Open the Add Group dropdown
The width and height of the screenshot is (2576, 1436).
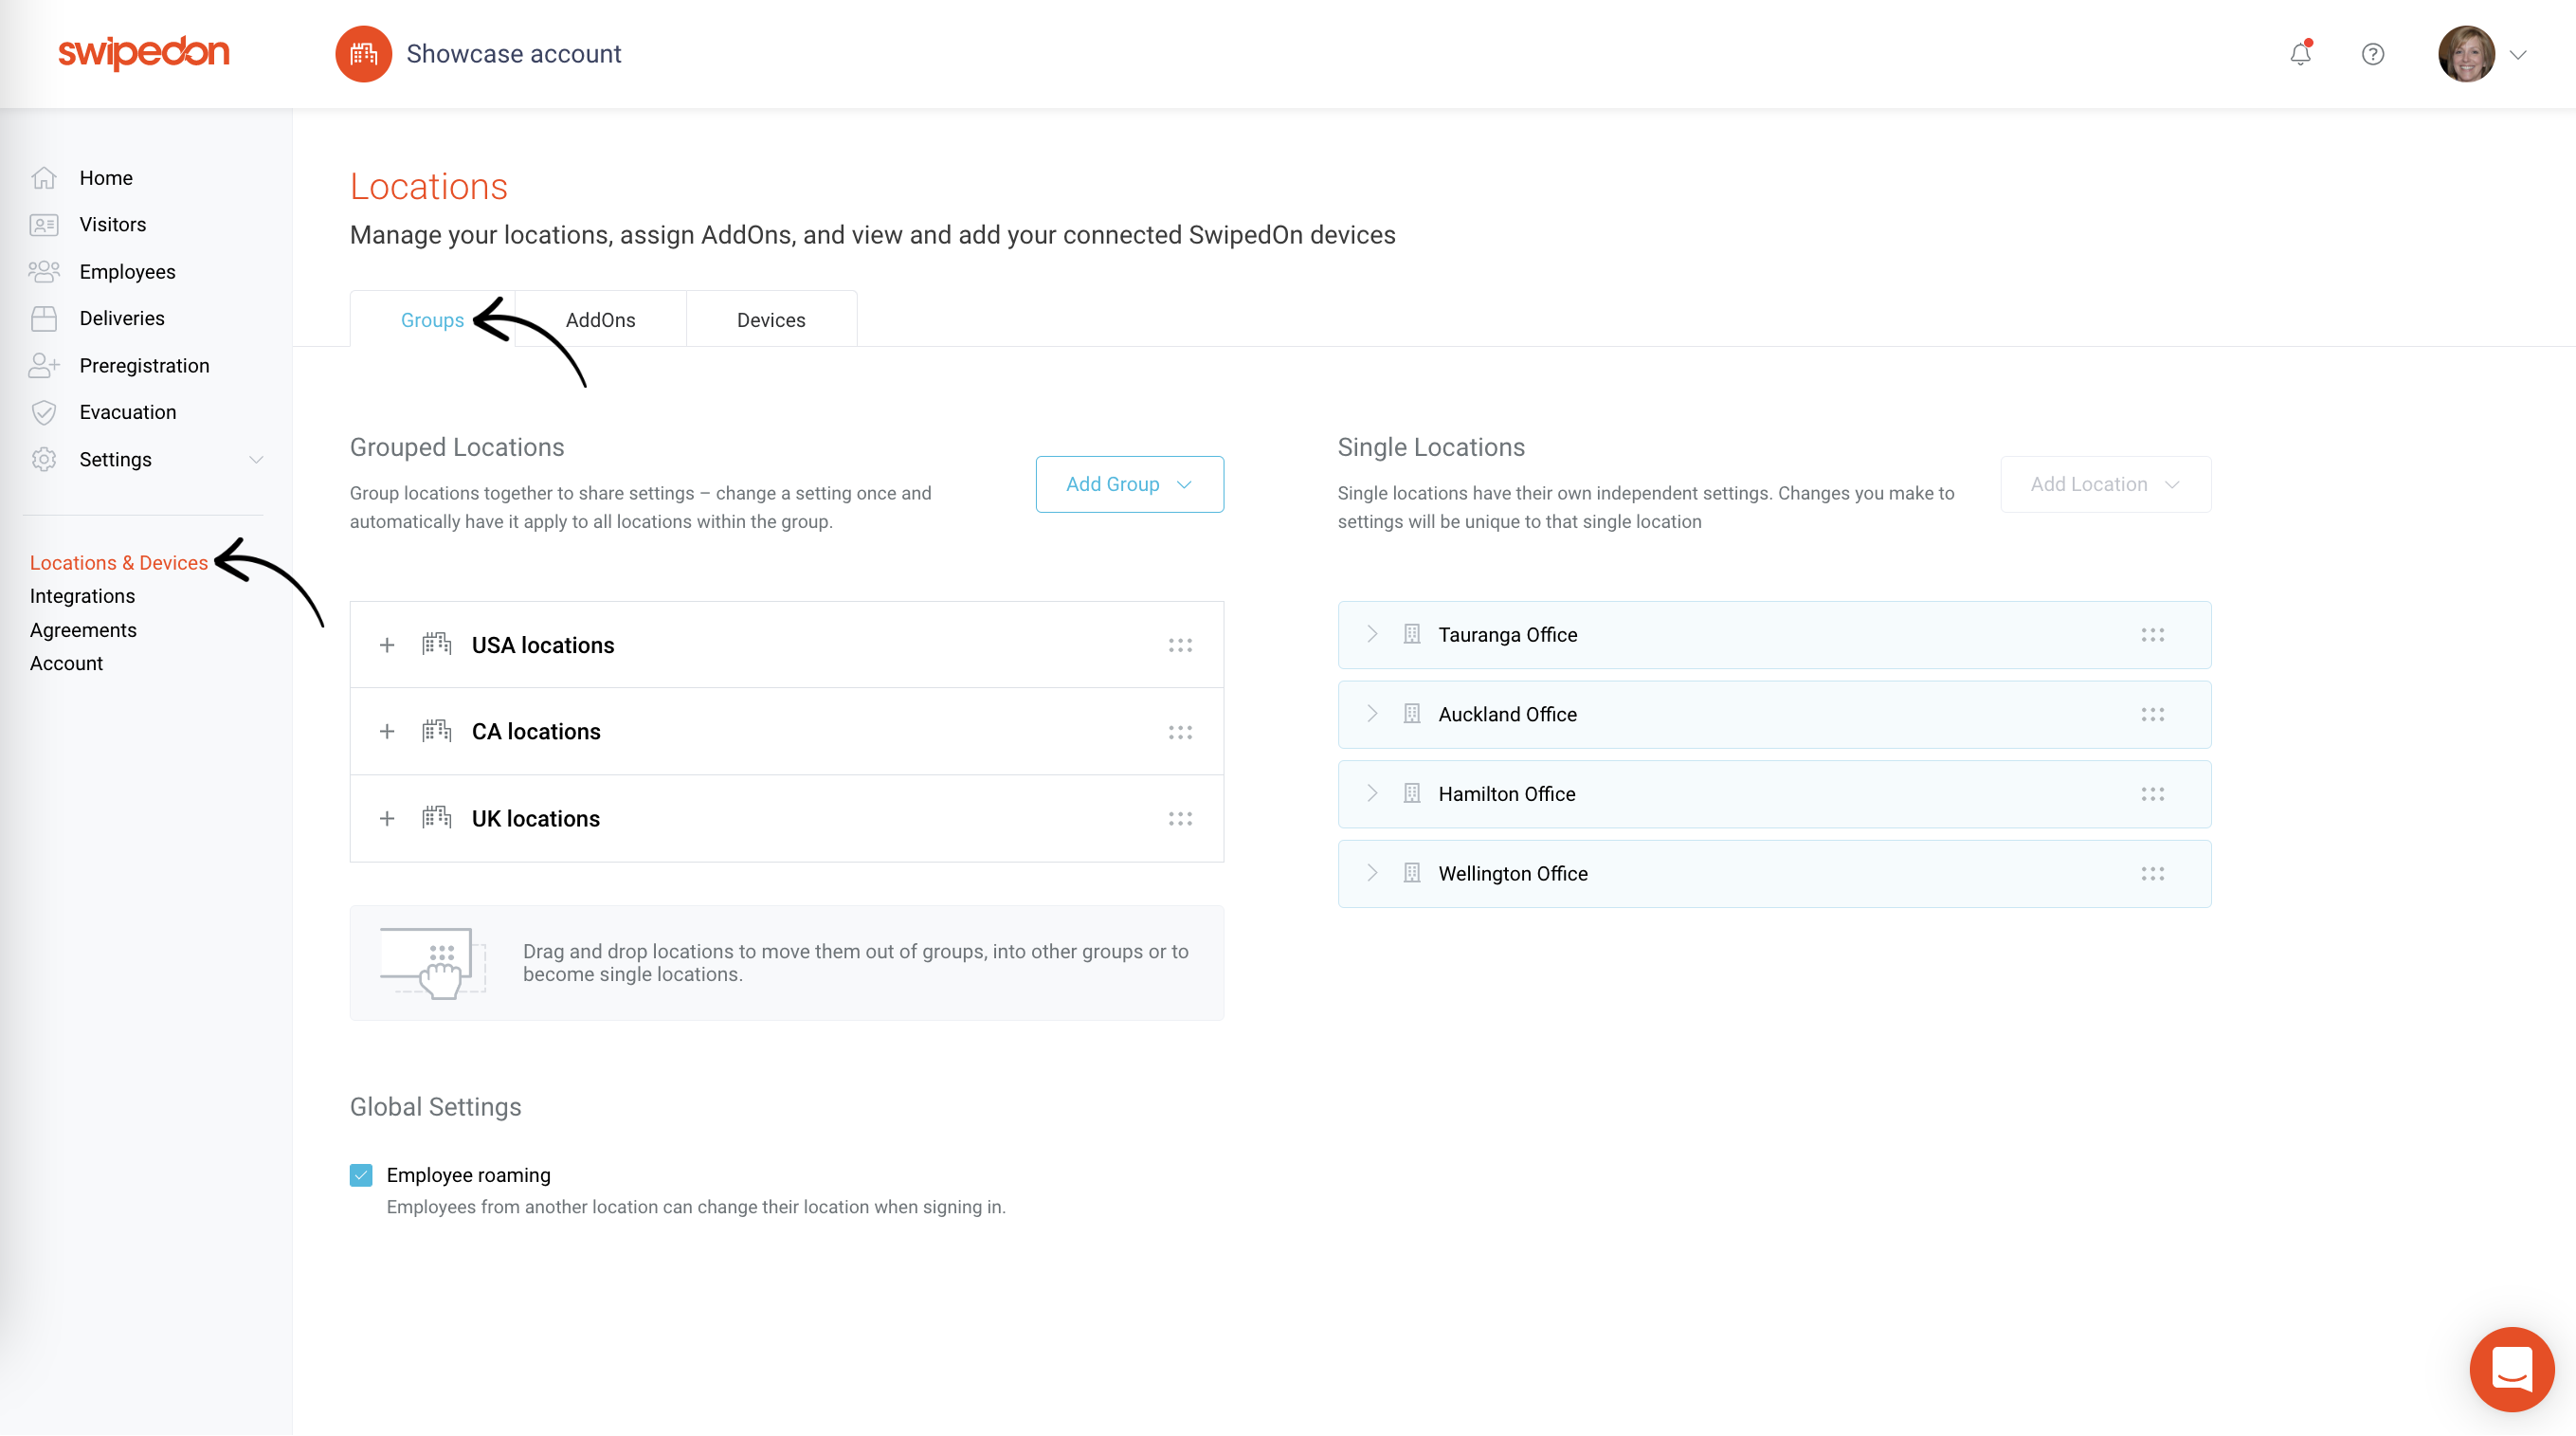pyautogui.click(x=1130, y=485)
